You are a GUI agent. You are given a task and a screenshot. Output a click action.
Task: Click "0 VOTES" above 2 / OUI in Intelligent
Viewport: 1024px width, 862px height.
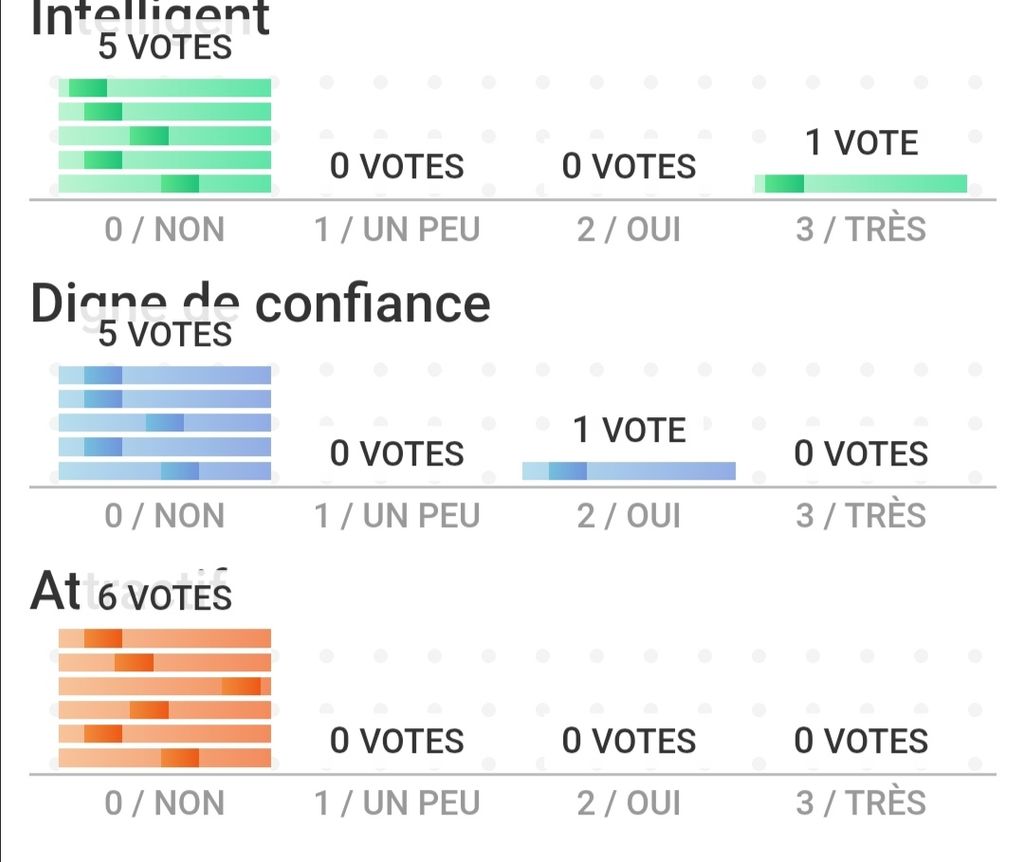pyautogui.click(x=629, y=166)
